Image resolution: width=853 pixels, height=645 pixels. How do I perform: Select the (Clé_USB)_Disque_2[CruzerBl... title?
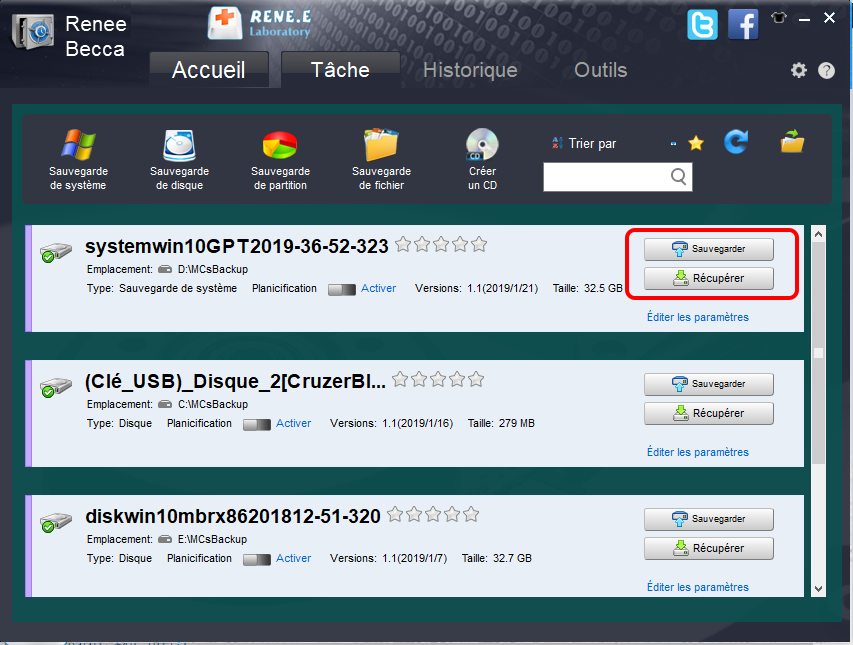click(235, 381)
